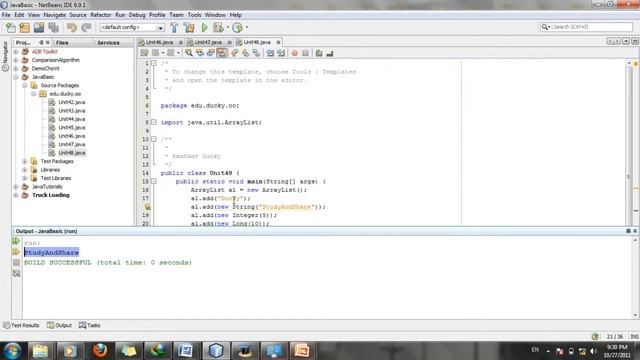The height and width of the screenshot is (360, 640).
Task: Click the editor Find Selection magnifier icon
Action: click(189, 53)
